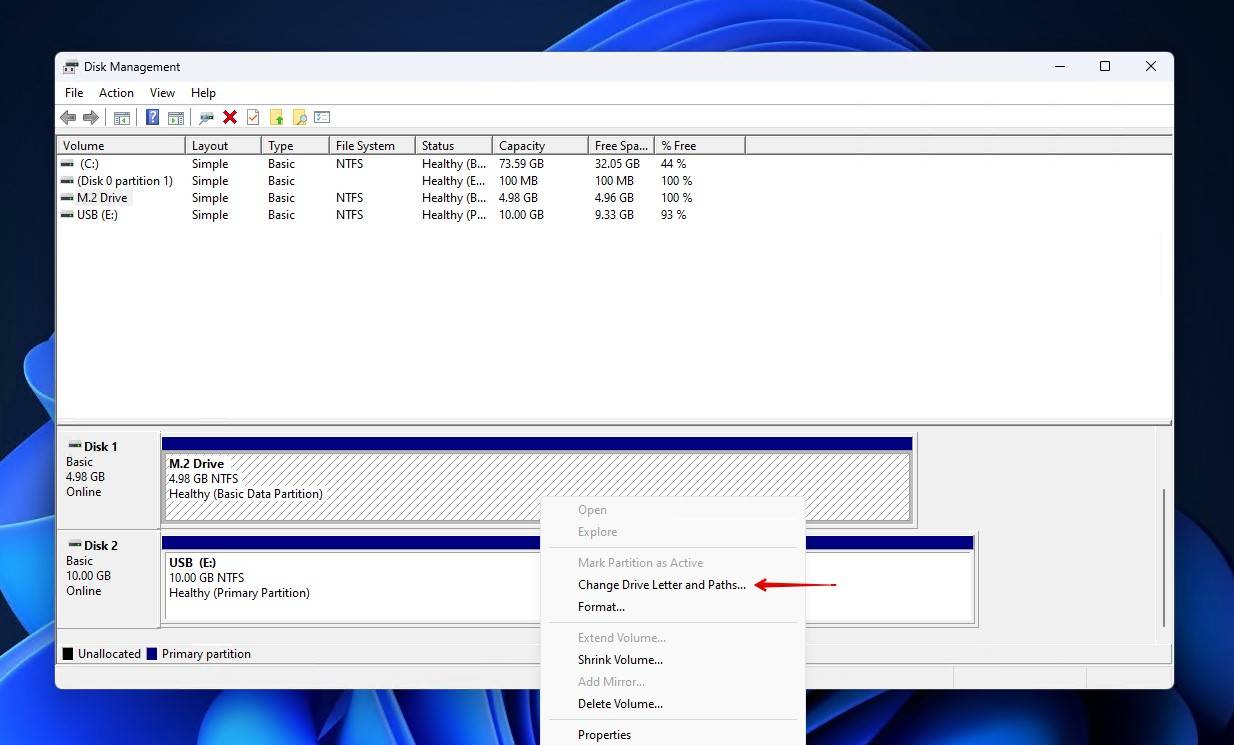The width and height of the screenshot is (1234, 745).
Task: Click Primary partition blue legend swatch
Action: click(152, 654)
